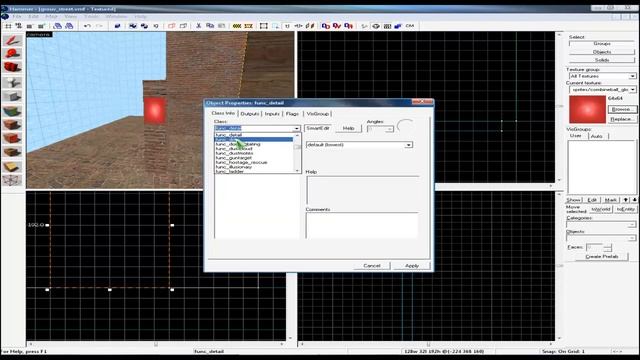Open the Objects dropdown in sidebar
This screenshot has width=640, height=360.
pyautogui.click(x=601, y=238)
